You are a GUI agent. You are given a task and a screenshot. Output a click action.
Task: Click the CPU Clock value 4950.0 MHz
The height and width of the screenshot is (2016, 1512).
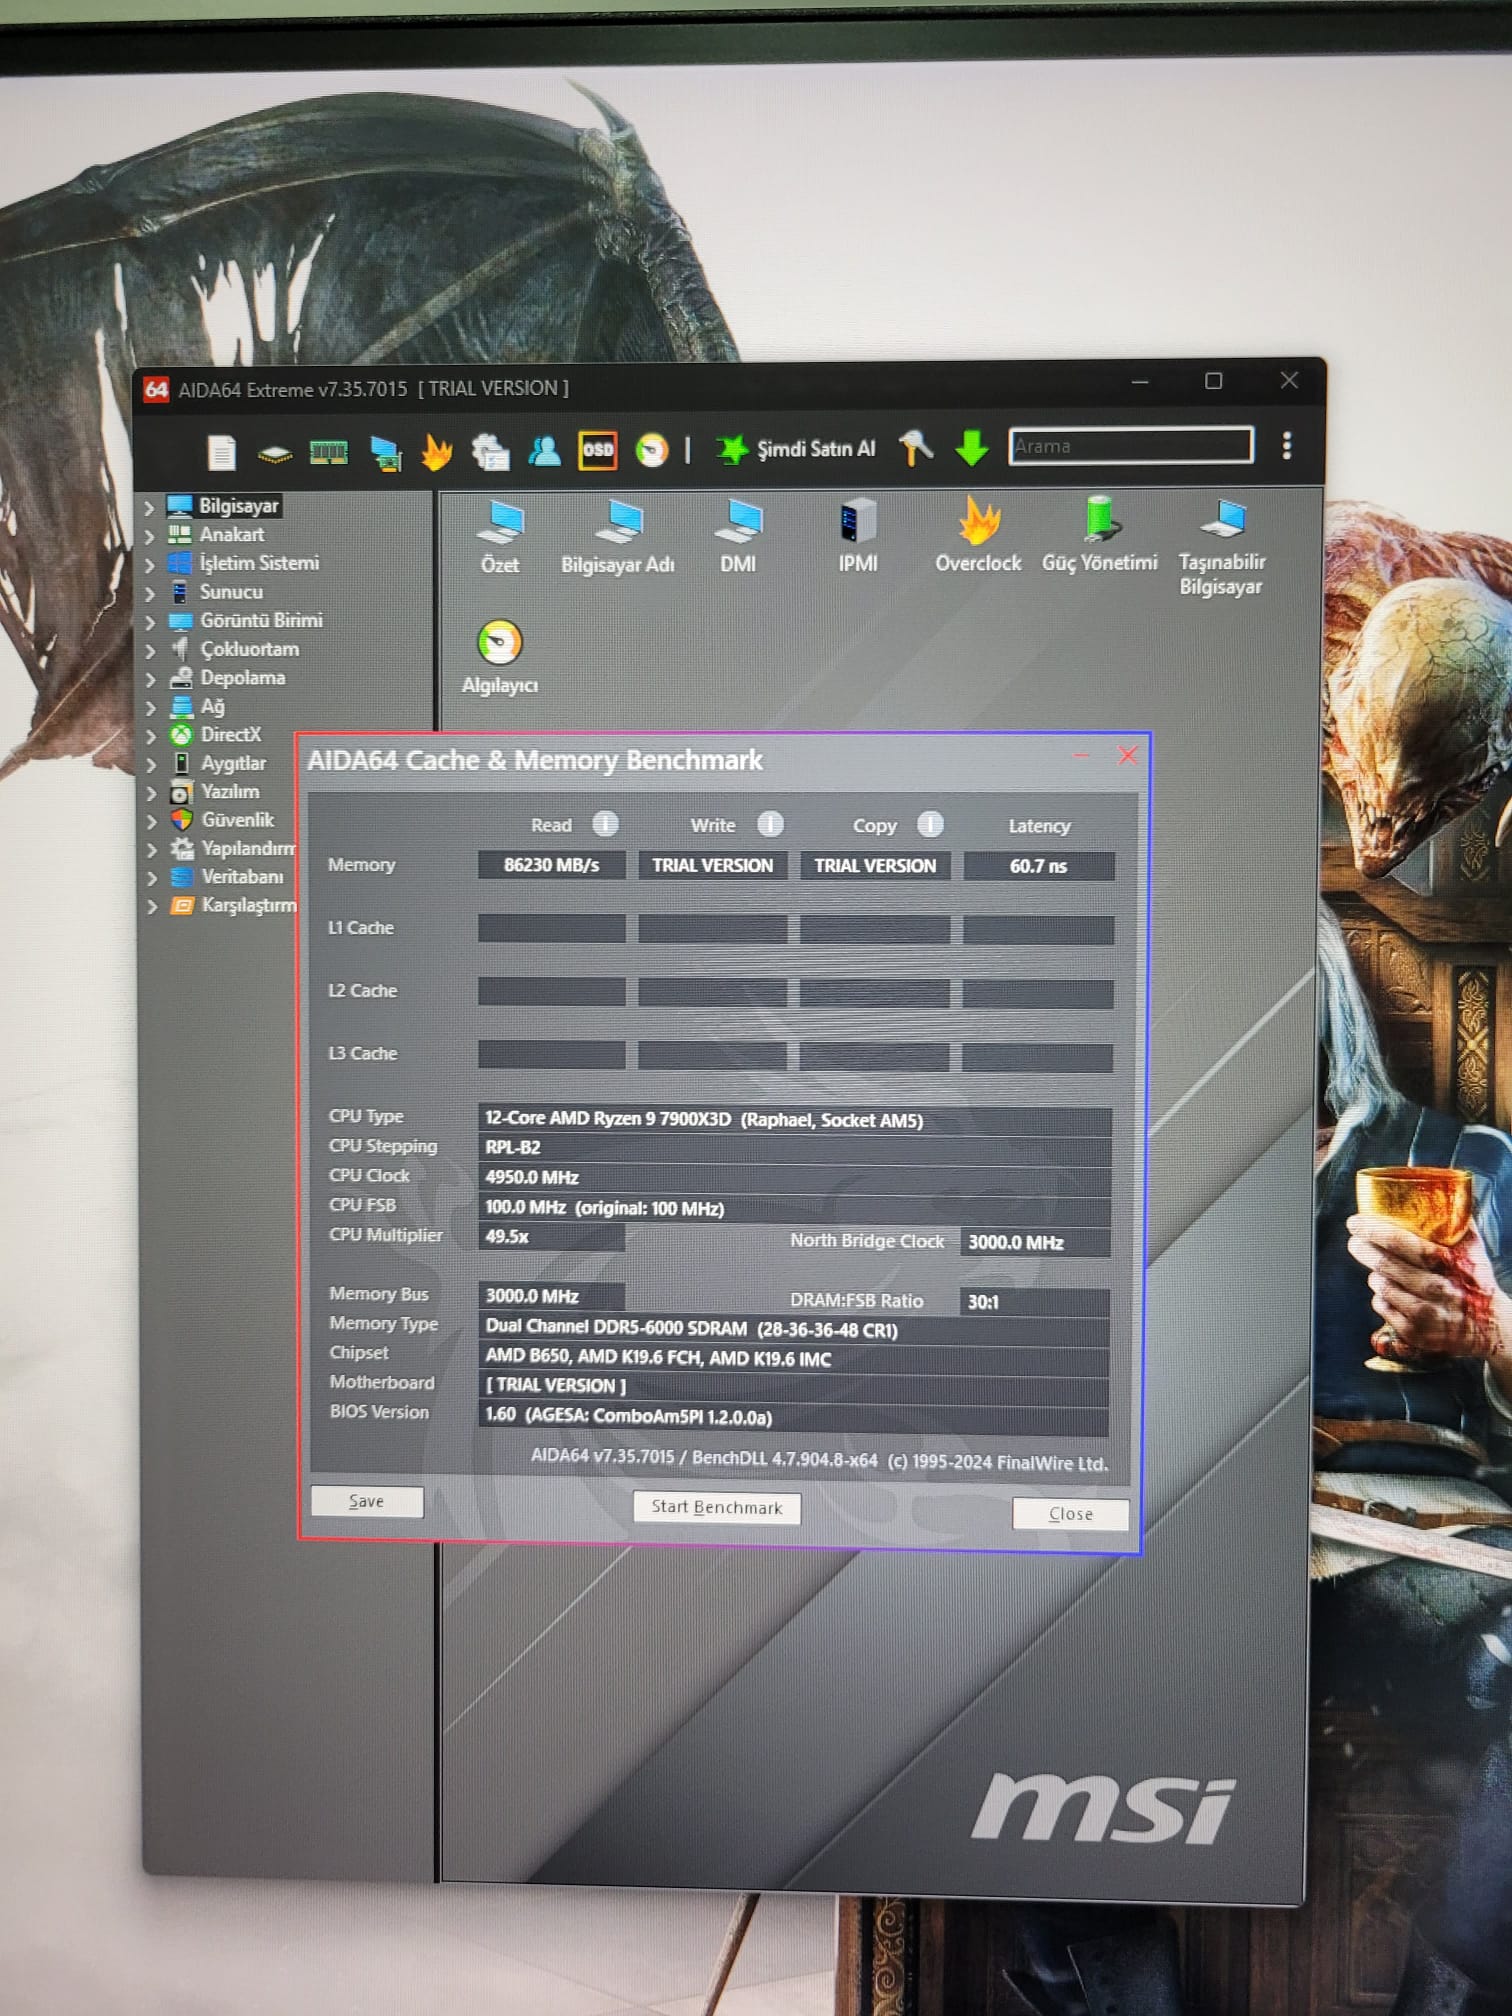(x=794, y=1178)
